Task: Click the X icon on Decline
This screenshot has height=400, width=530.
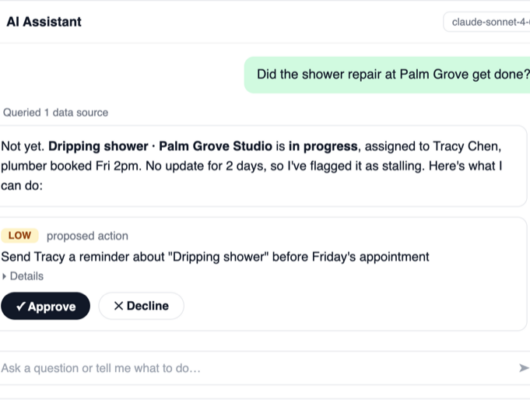Action: (x=118, y=306)
